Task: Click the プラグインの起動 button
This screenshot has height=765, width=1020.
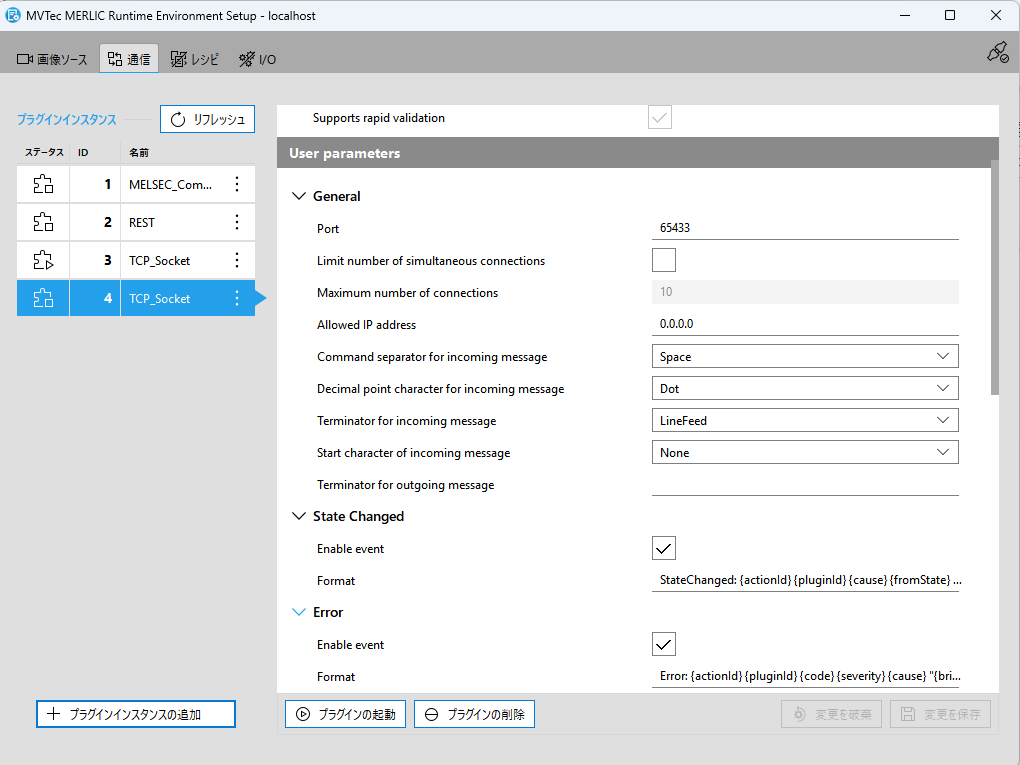Action: (345, 714)
